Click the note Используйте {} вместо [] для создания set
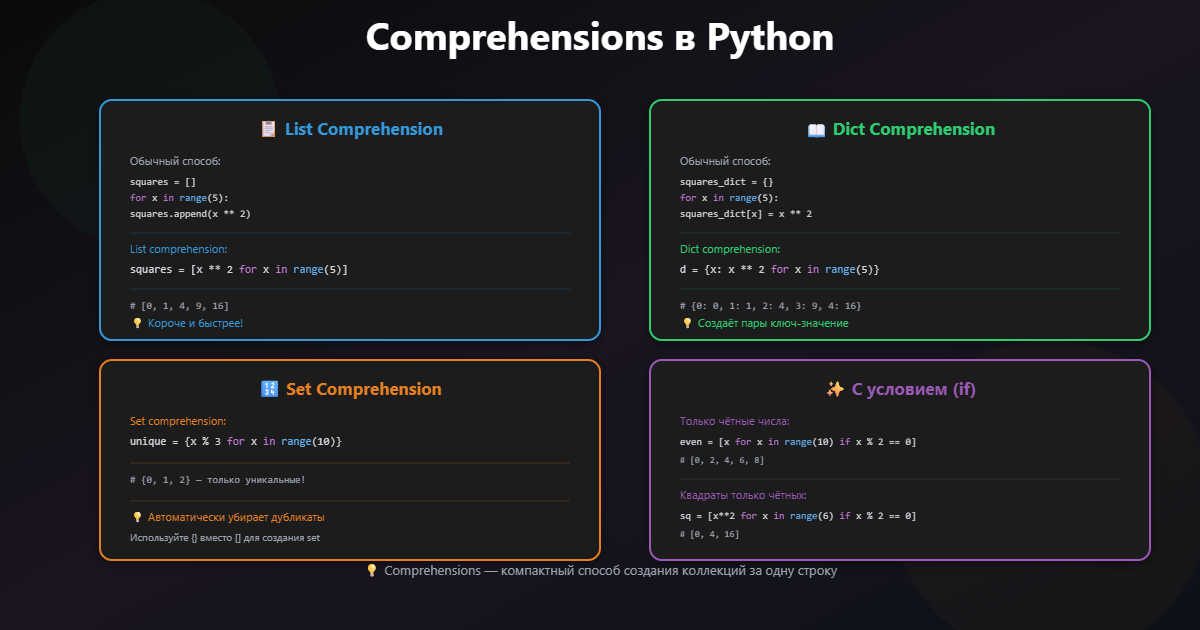The height and width of the screenshot is (630, 1200). pos(225,537)
